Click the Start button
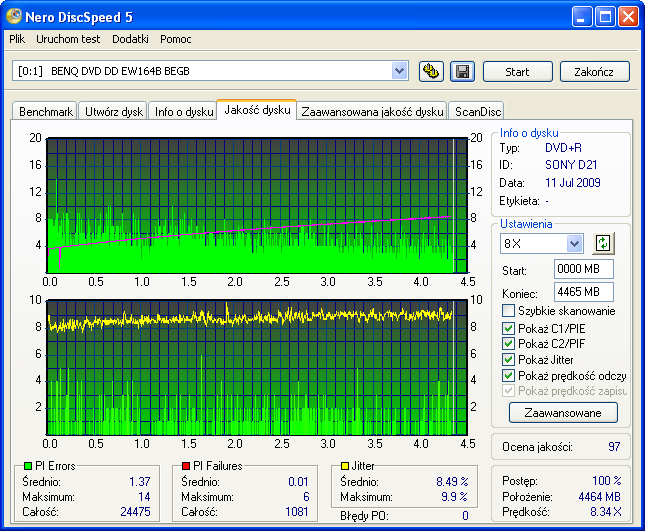 click(517, 72)
